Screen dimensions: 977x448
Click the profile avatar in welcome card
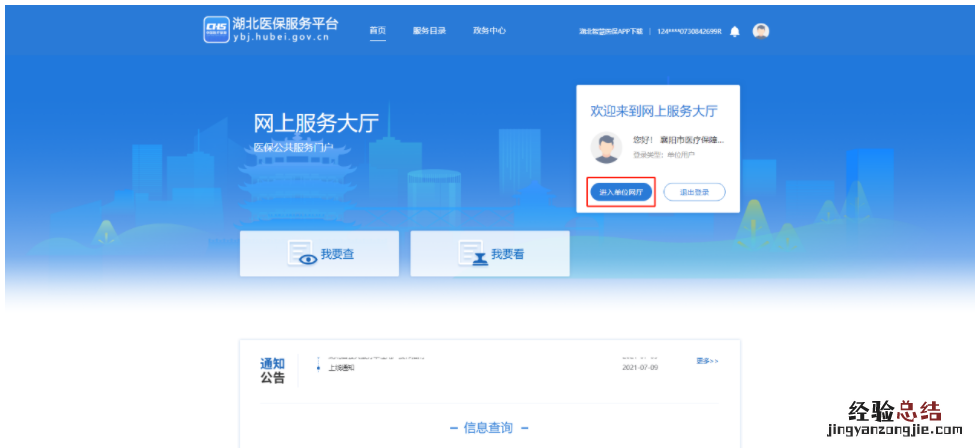(606, 148)
